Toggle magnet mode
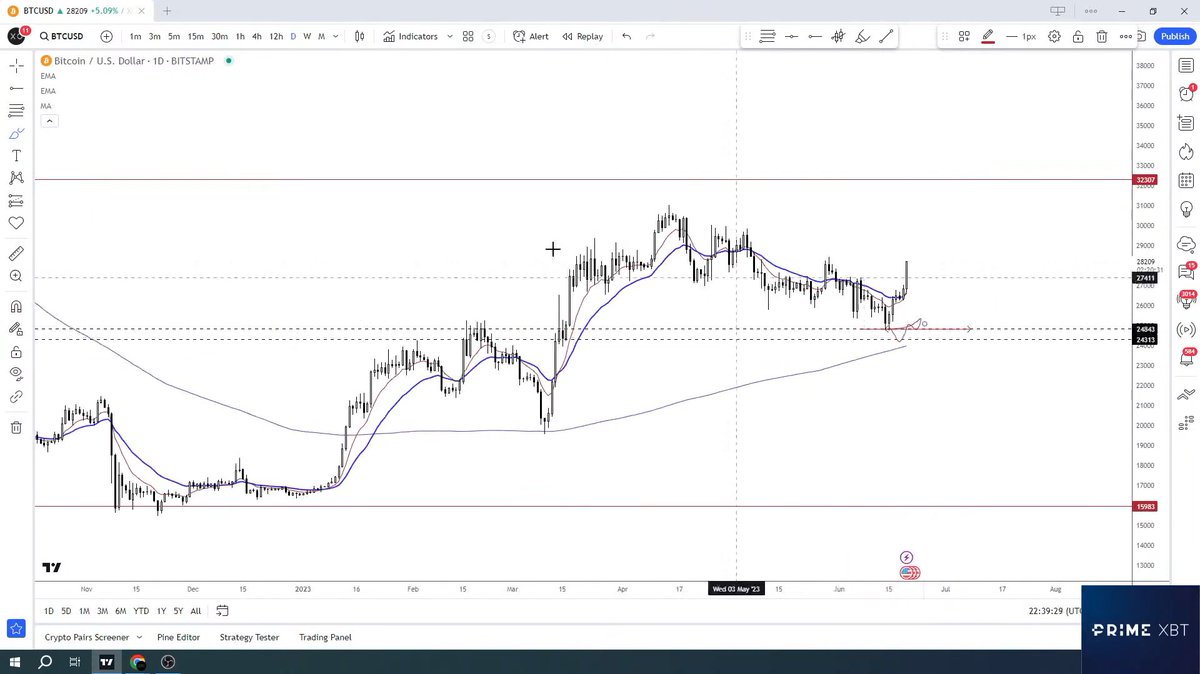This screenshot has width=1200, height=674. click(16, 306)
